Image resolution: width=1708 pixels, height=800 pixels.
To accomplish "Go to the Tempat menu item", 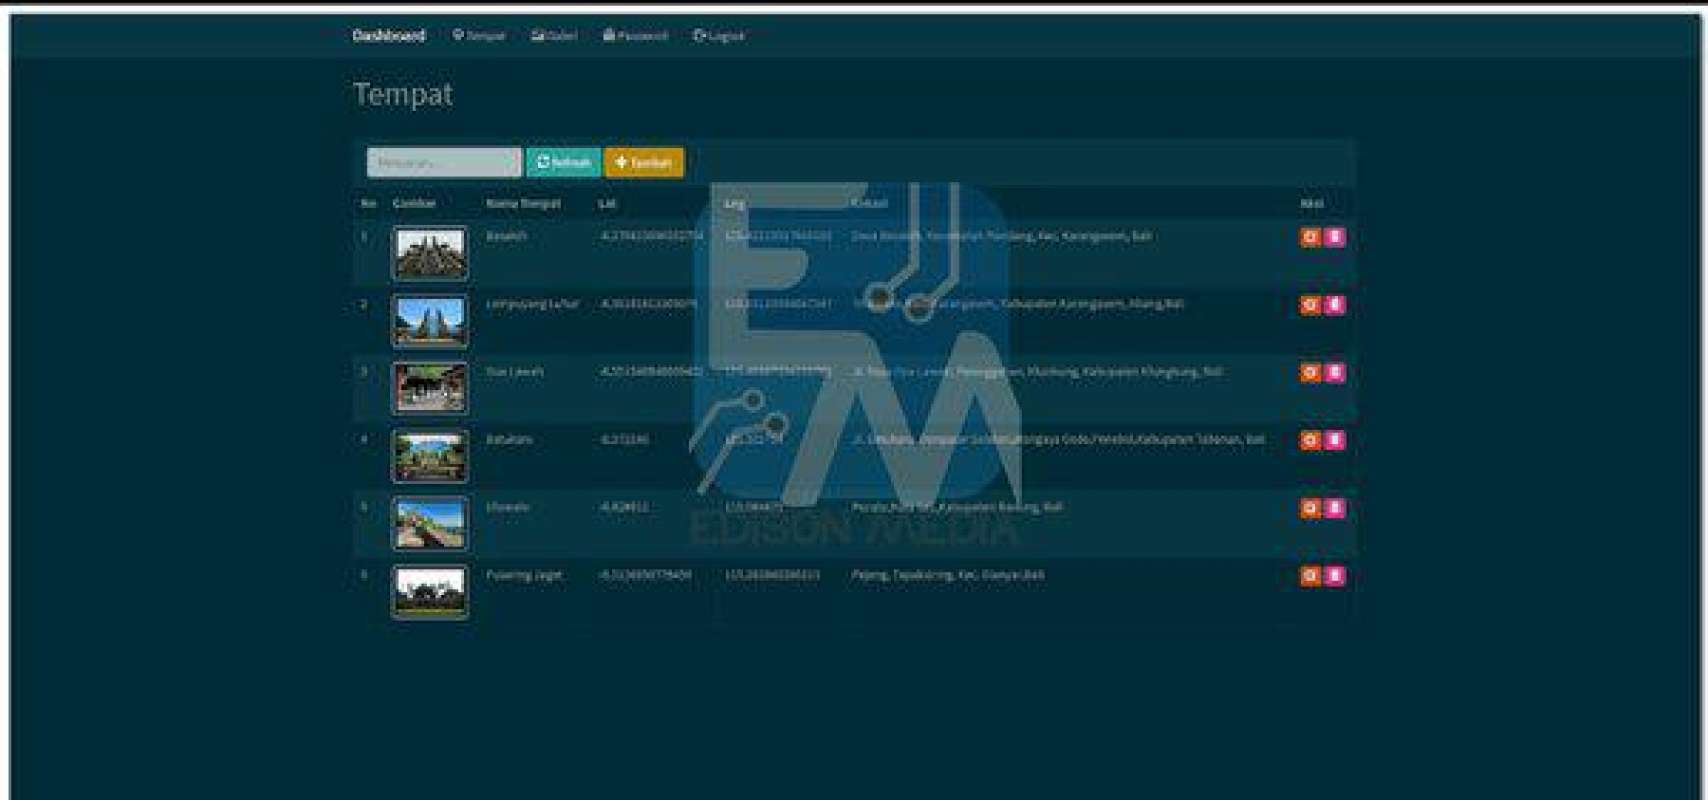I will (x=479, y=36).
